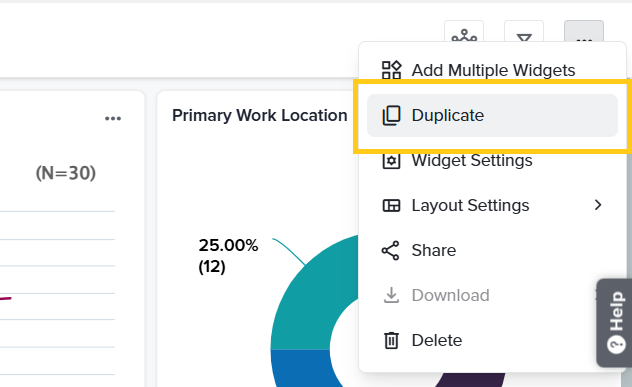This screenshot has width=632, height=387.
Task: Click the Primary Work Location widget title
Action: click(260, 116)
